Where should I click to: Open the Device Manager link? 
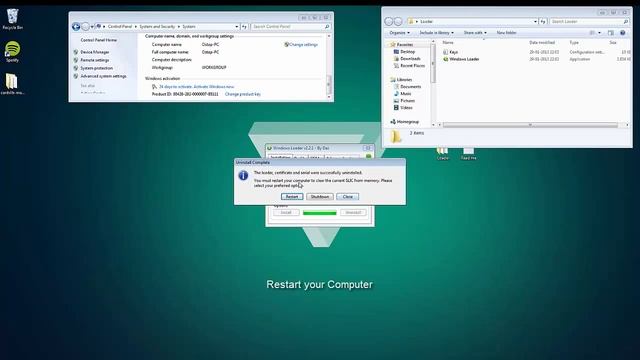95,52
